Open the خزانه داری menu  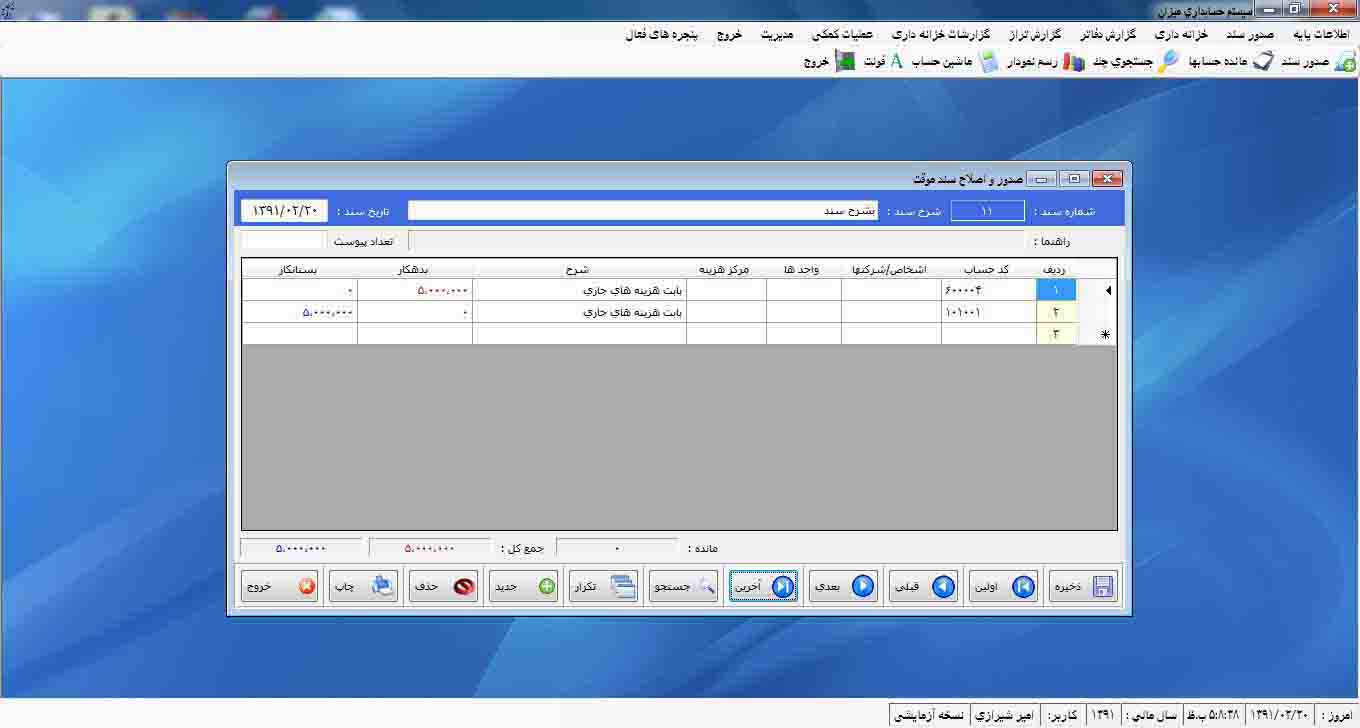pyautogui.click(x=1181, y=34)
